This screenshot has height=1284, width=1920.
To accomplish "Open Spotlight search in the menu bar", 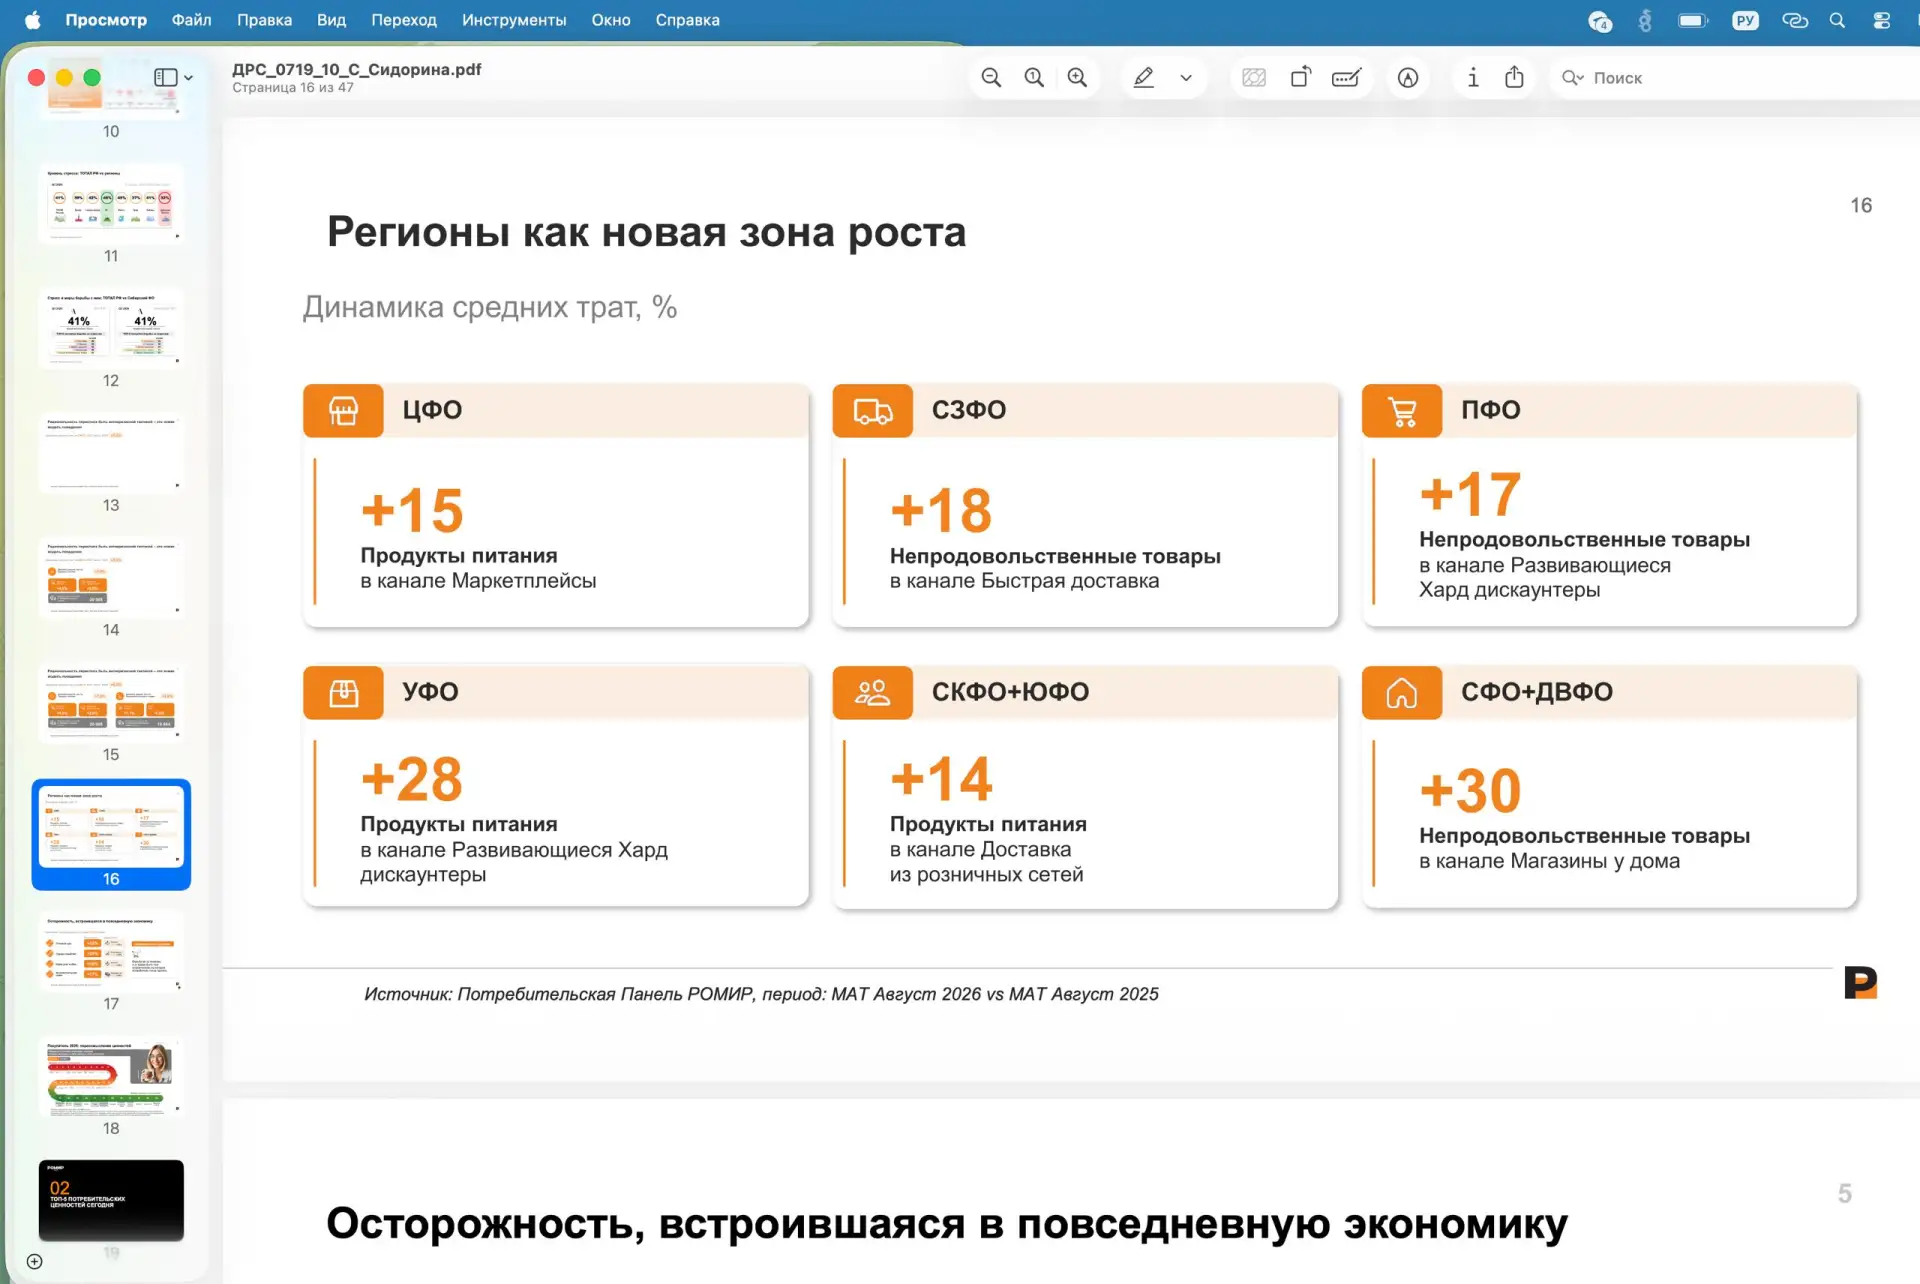I will 1837,20.
